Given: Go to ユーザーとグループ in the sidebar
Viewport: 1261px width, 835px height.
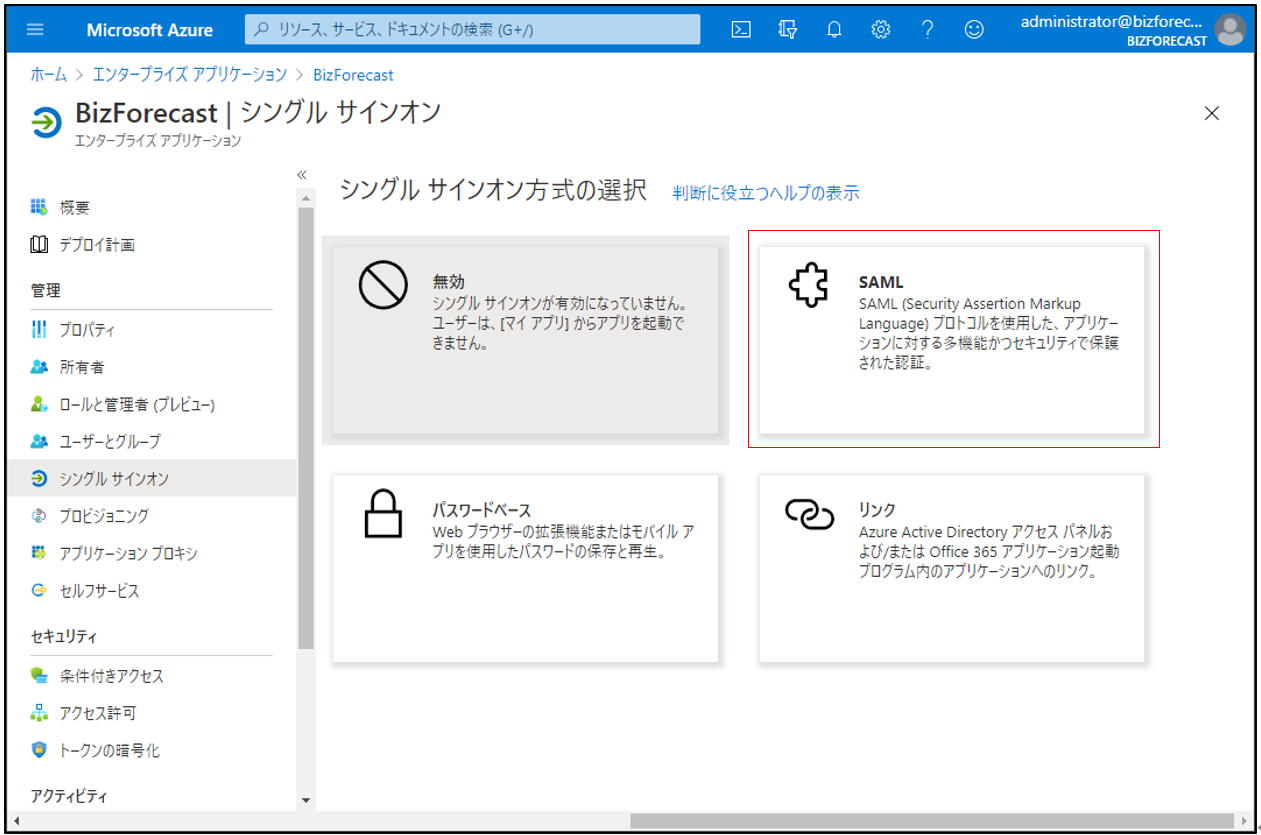Looking at the screenshot, I should pos(109,441).
